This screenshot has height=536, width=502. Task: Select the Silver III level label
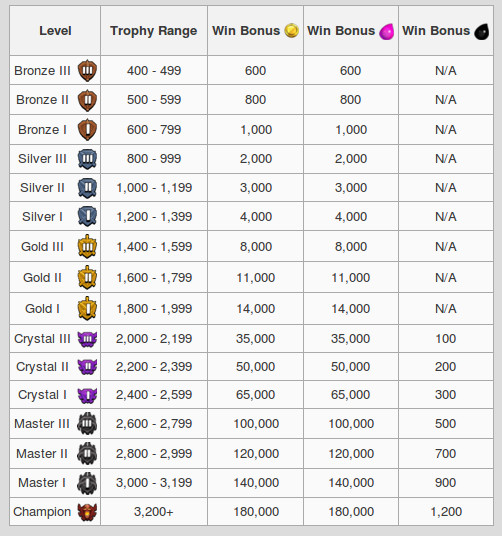(x=42, y=159)
